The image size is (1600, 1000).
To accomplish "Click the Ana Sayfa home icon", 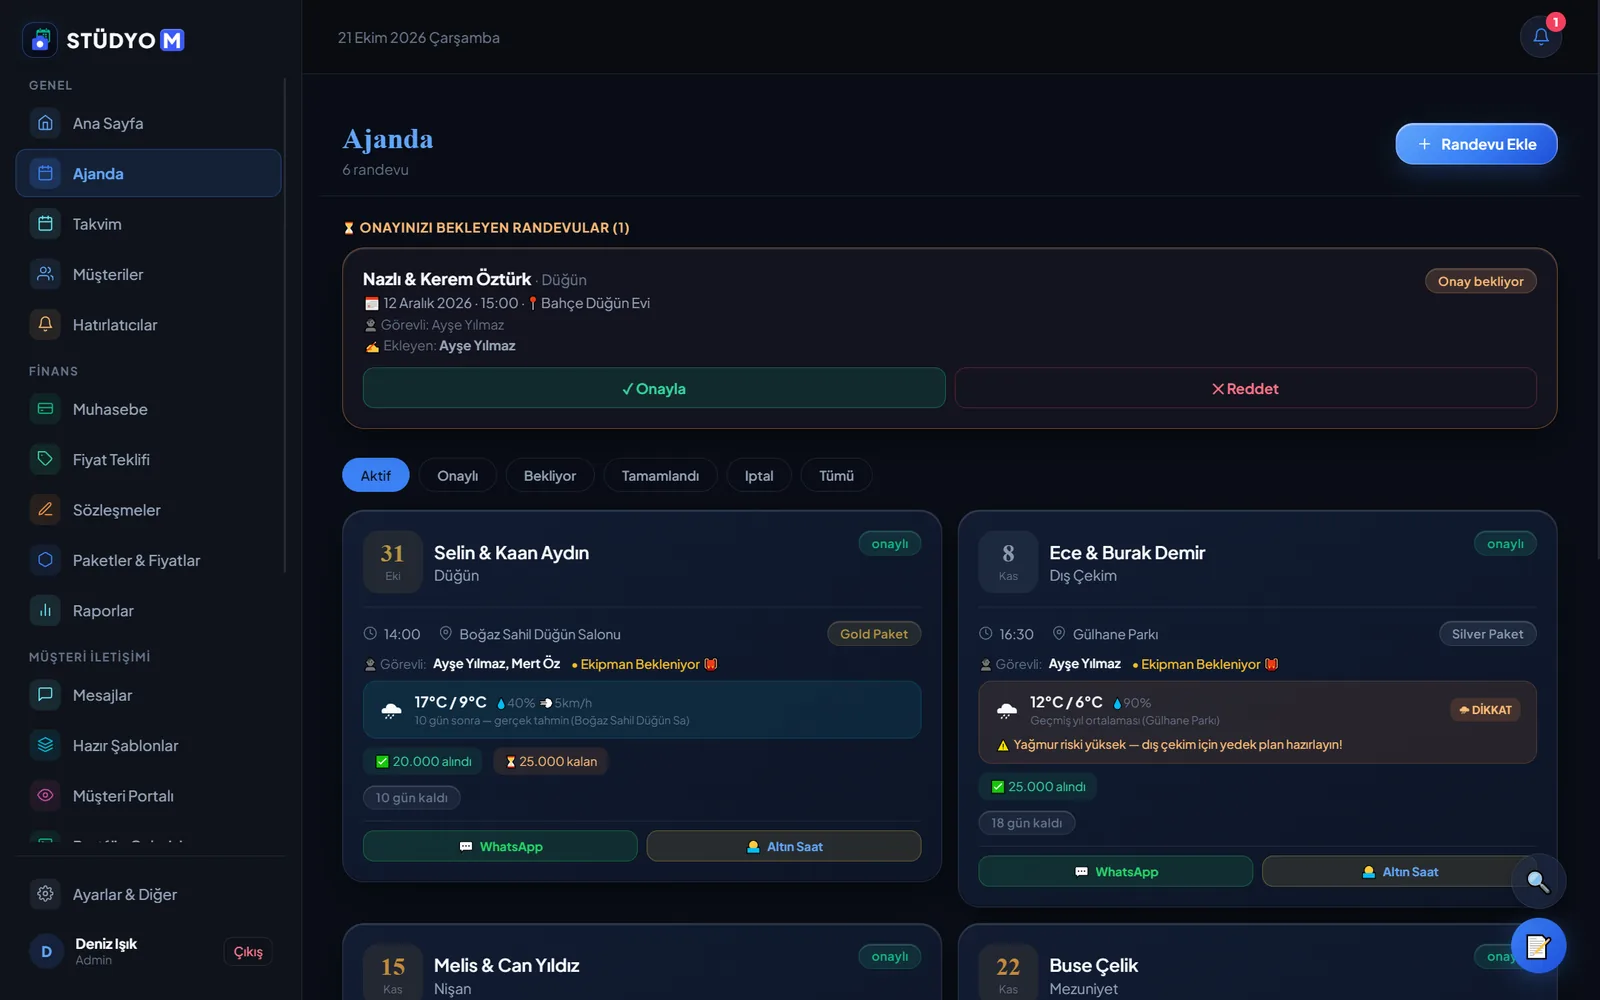I will click(x=45, y=123).
